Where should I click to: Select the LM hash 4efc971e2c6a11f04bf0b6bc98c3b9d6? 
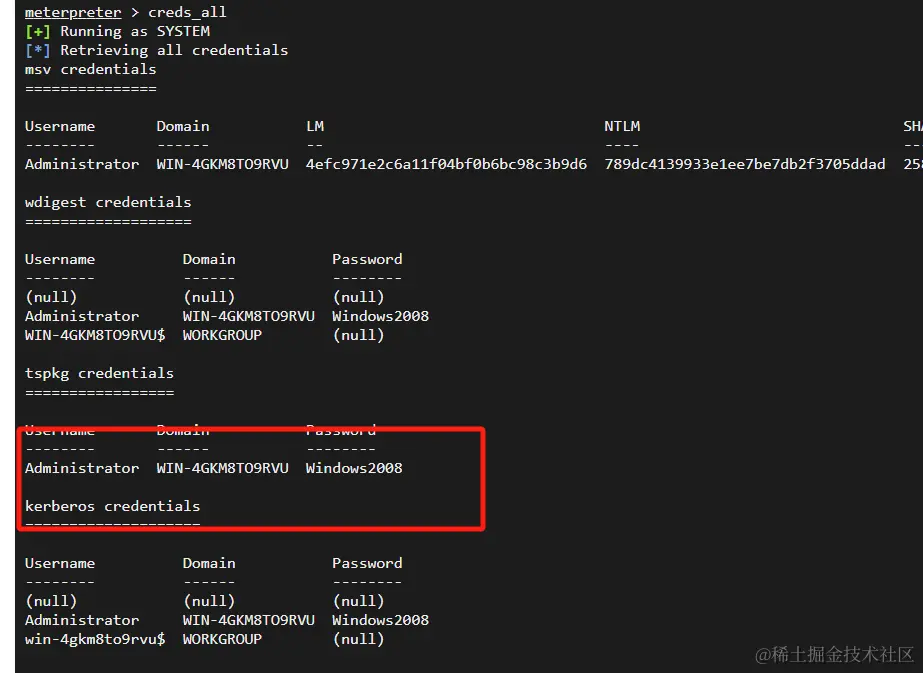[446, 164]
